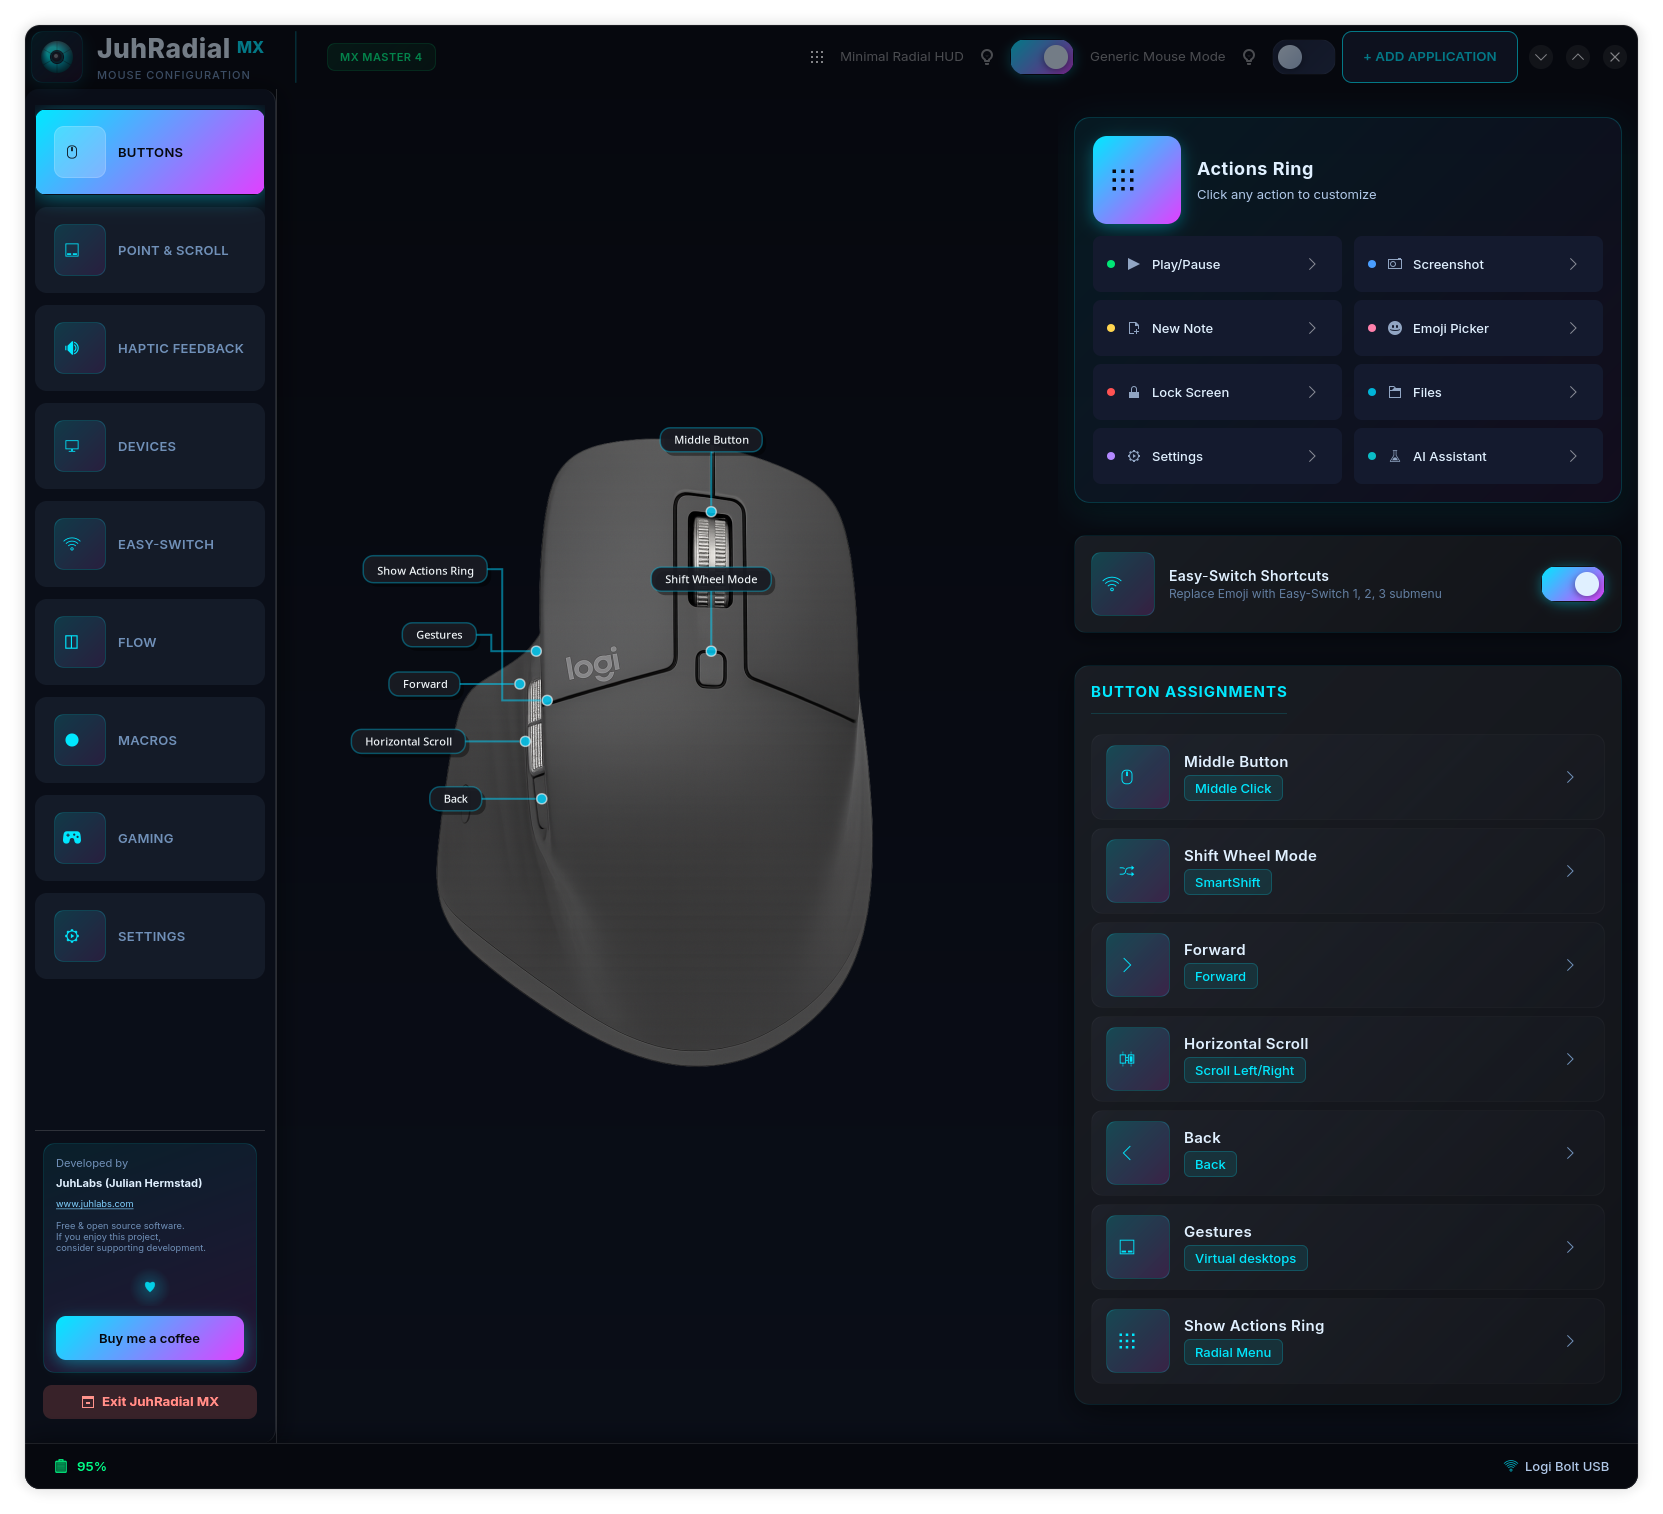Screen dimensions: 1663x1514
Task: Click the Easy-Switch Shortcuts wifi icon
Action: 1122,584
